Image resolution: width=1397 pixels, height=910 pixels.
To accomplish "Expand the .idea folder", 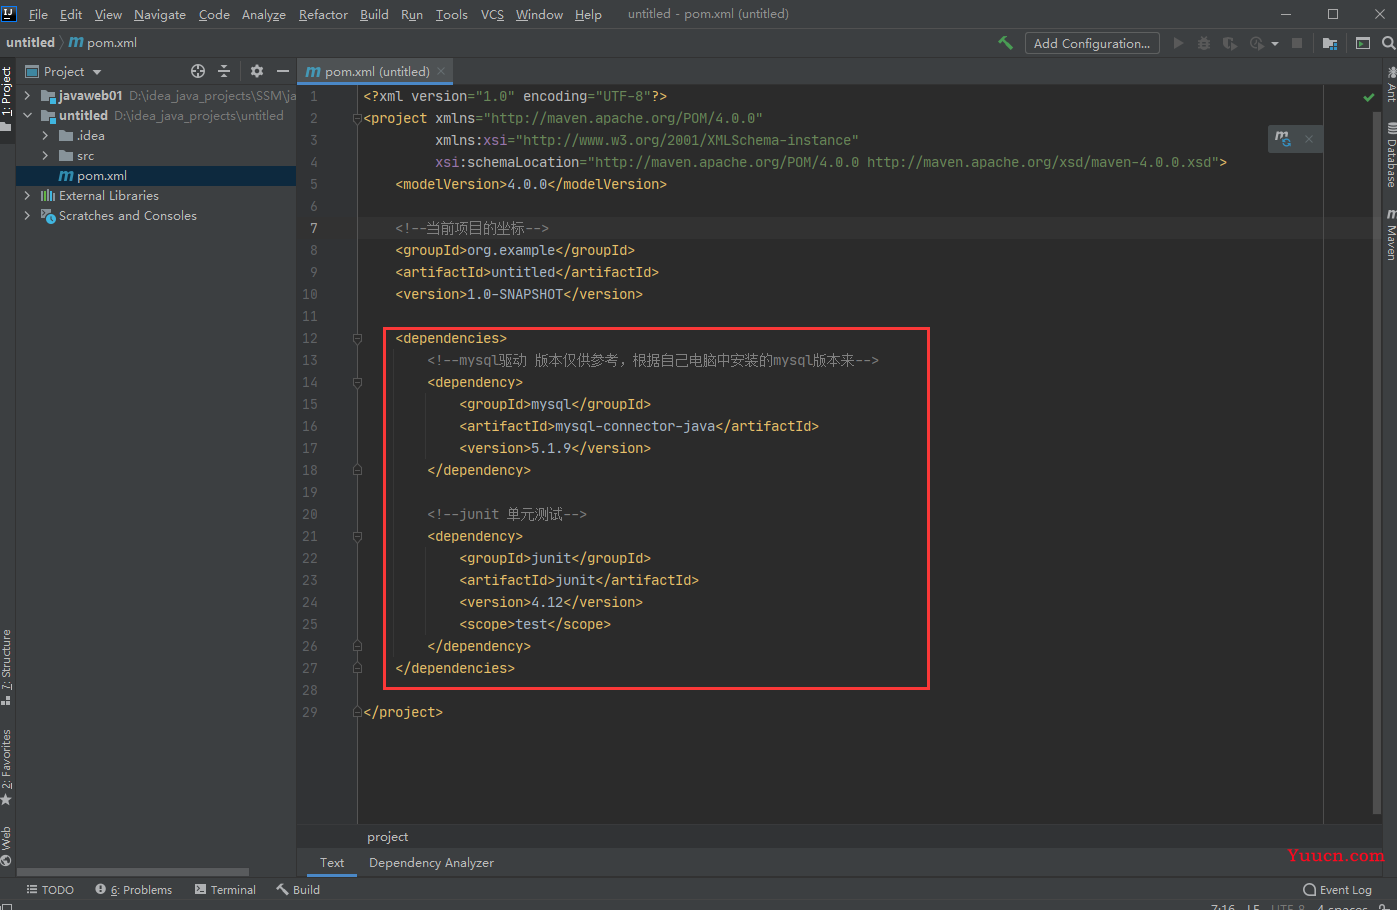I will [45, 136].
